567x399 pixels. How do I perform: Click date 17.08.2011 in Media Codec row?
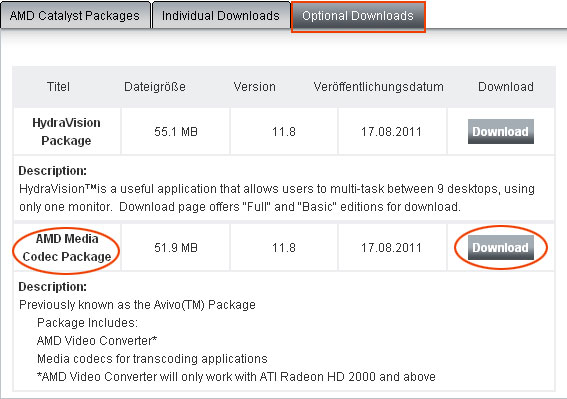point(391,247)
